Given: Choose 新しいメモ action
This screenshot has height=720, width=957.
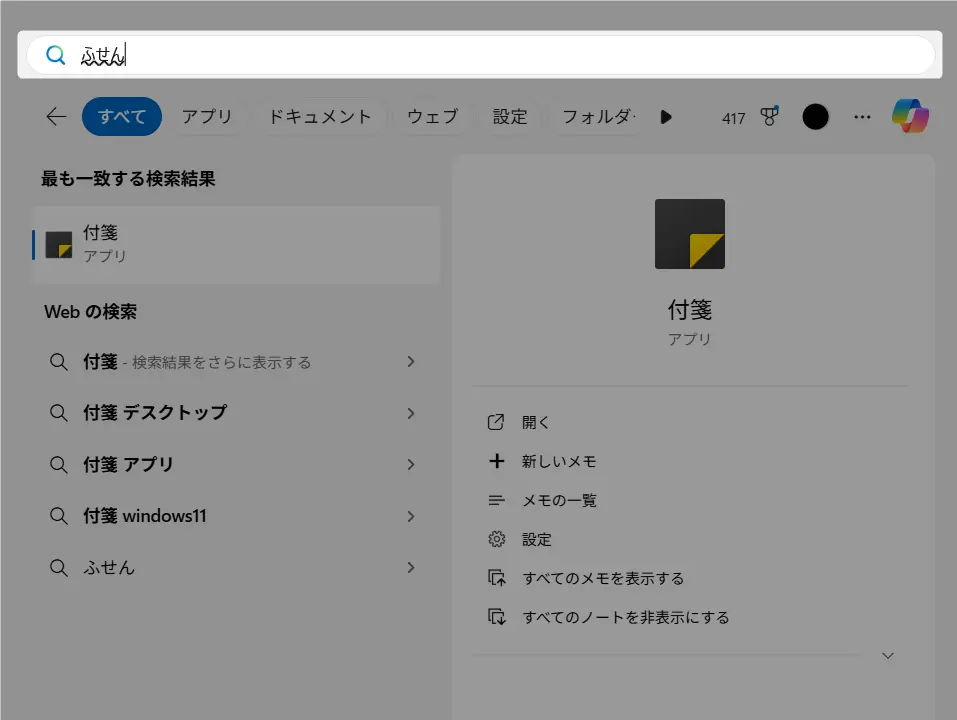Looking at the screenshot, I should point(558,461).
